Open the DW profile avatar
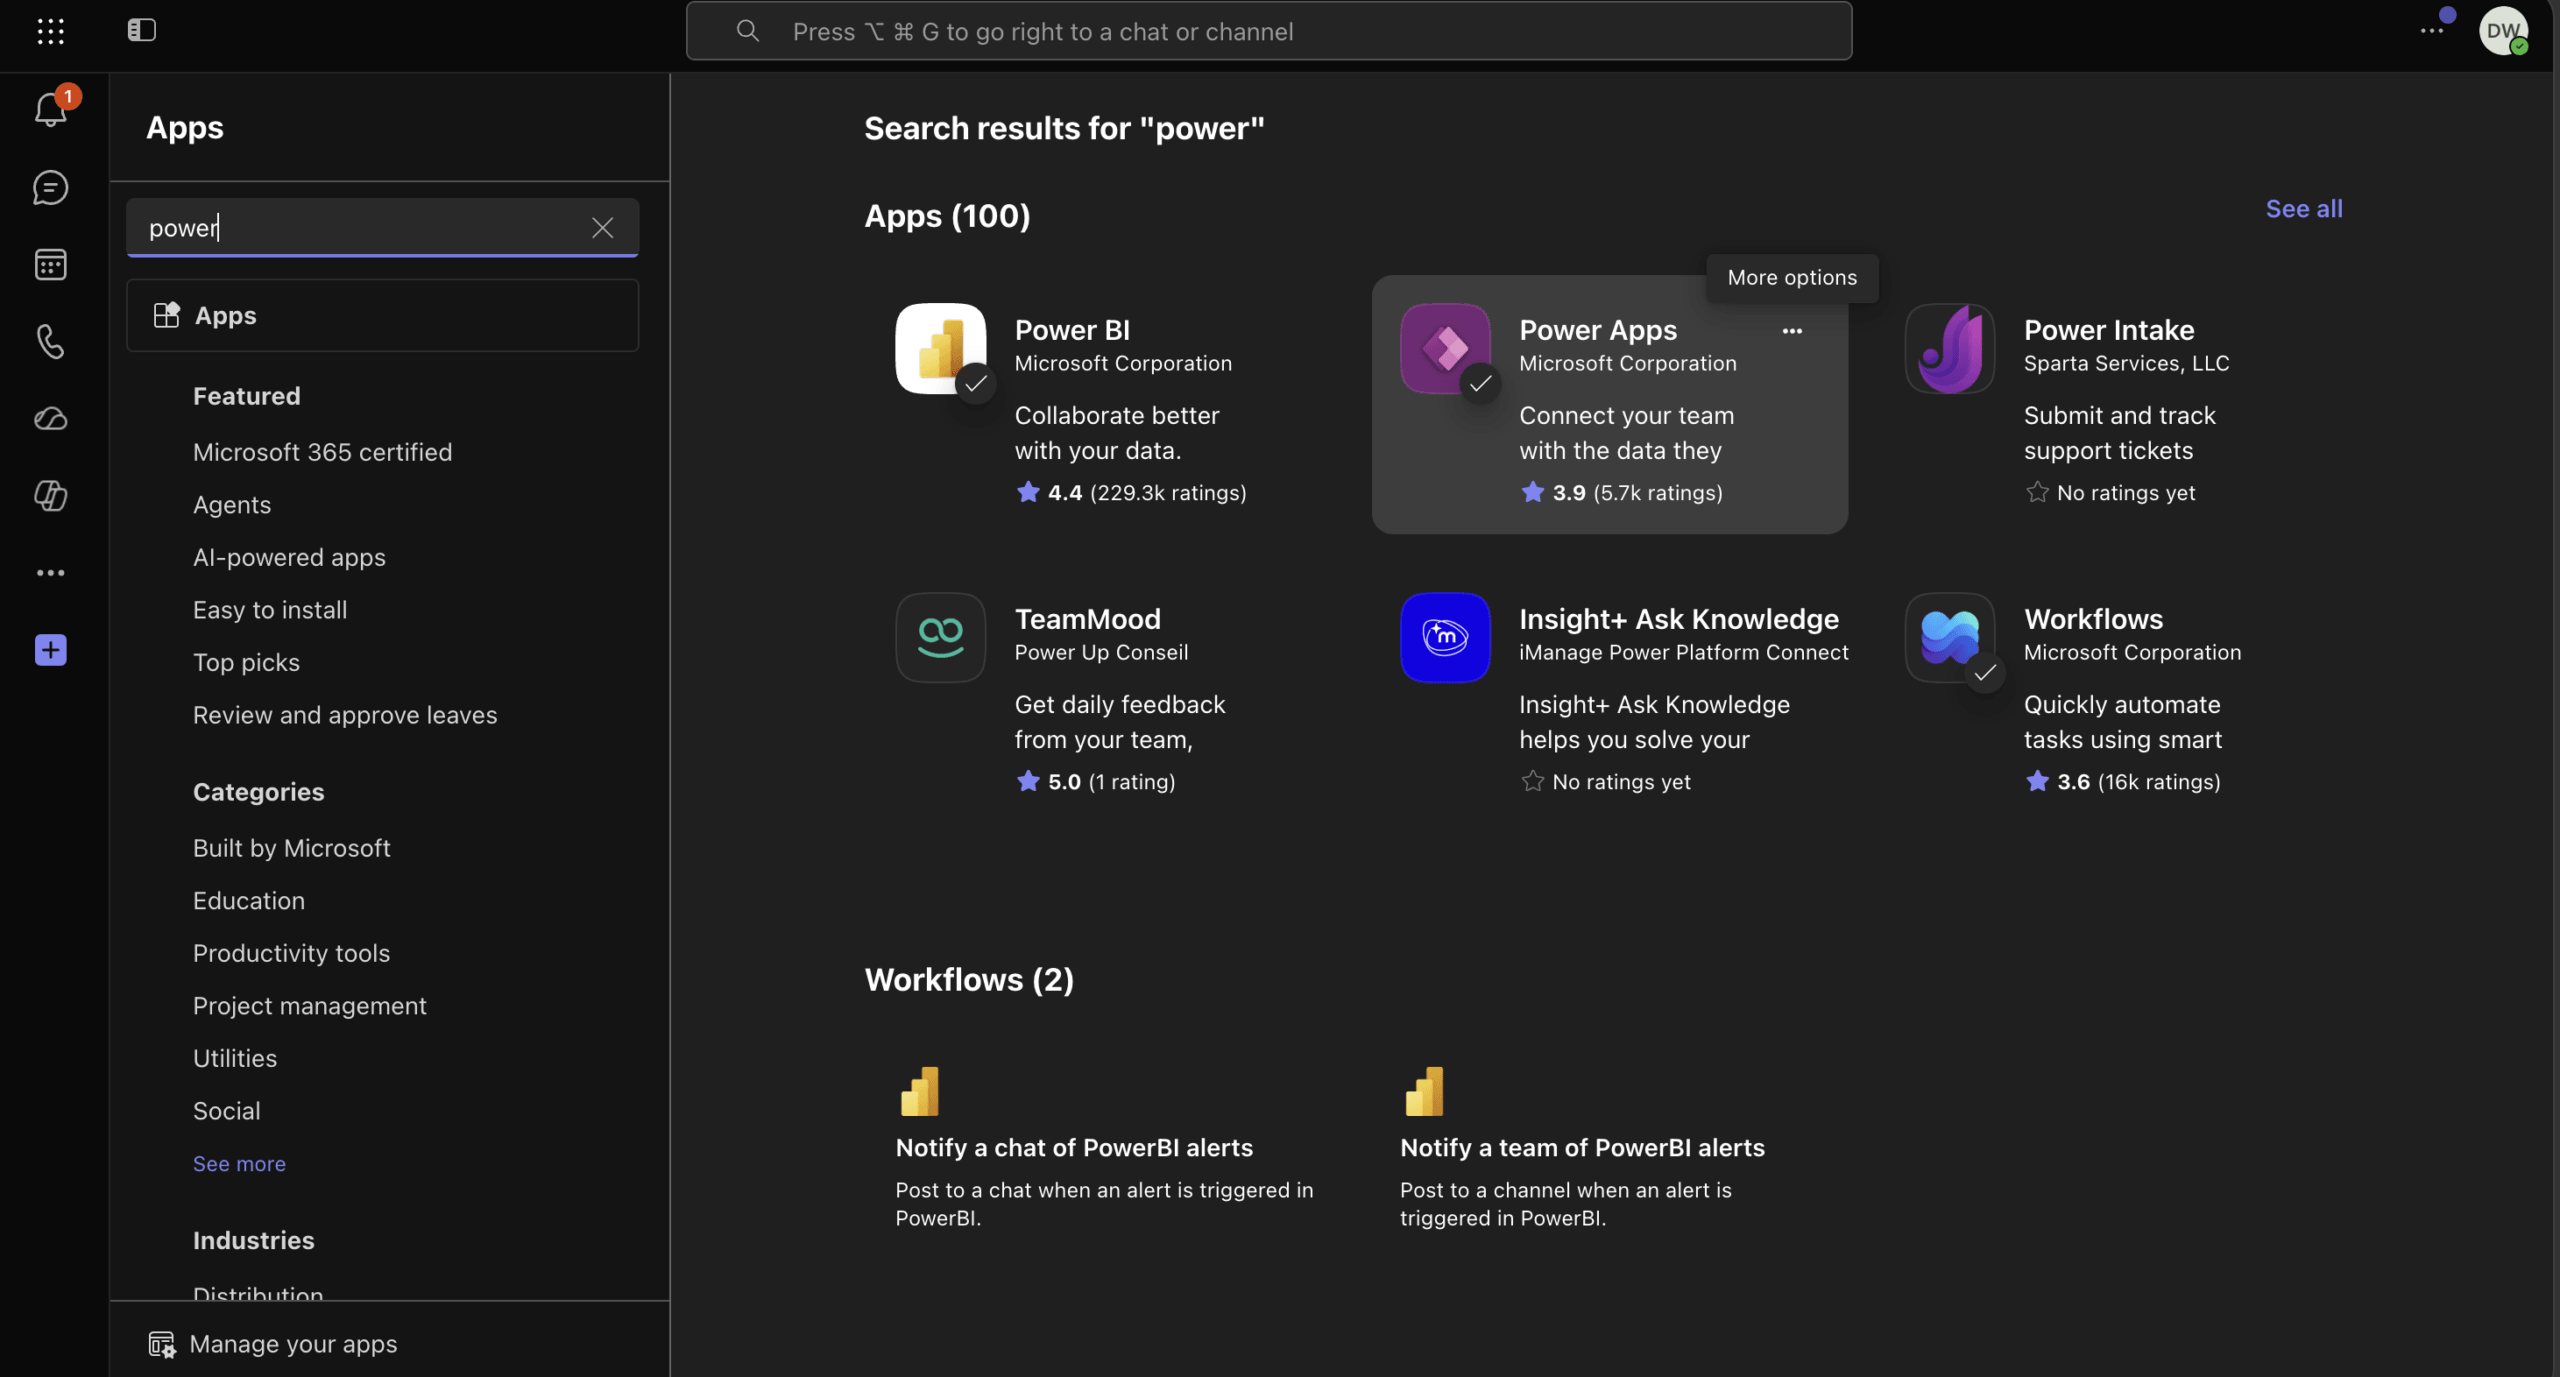Image resolution: width=2560 pixels, height=1377 pixels. pyautogui.click(x=2503, y=31)
